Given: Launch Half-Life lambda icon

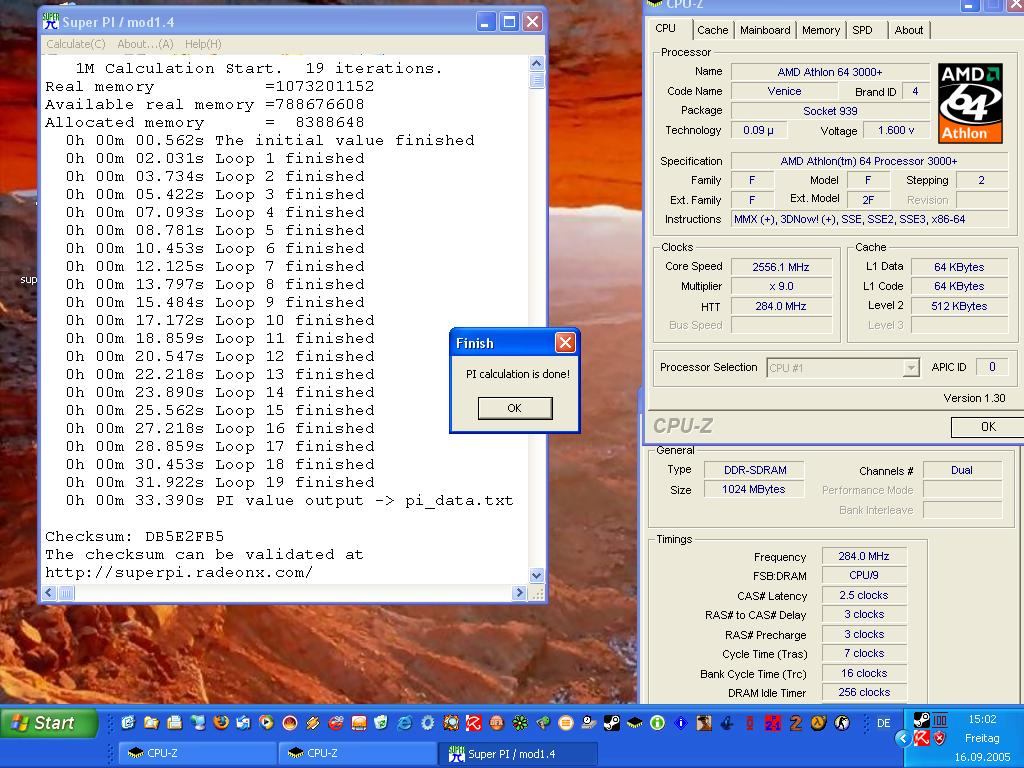Looking at the screenshot, I should point(818,722).
